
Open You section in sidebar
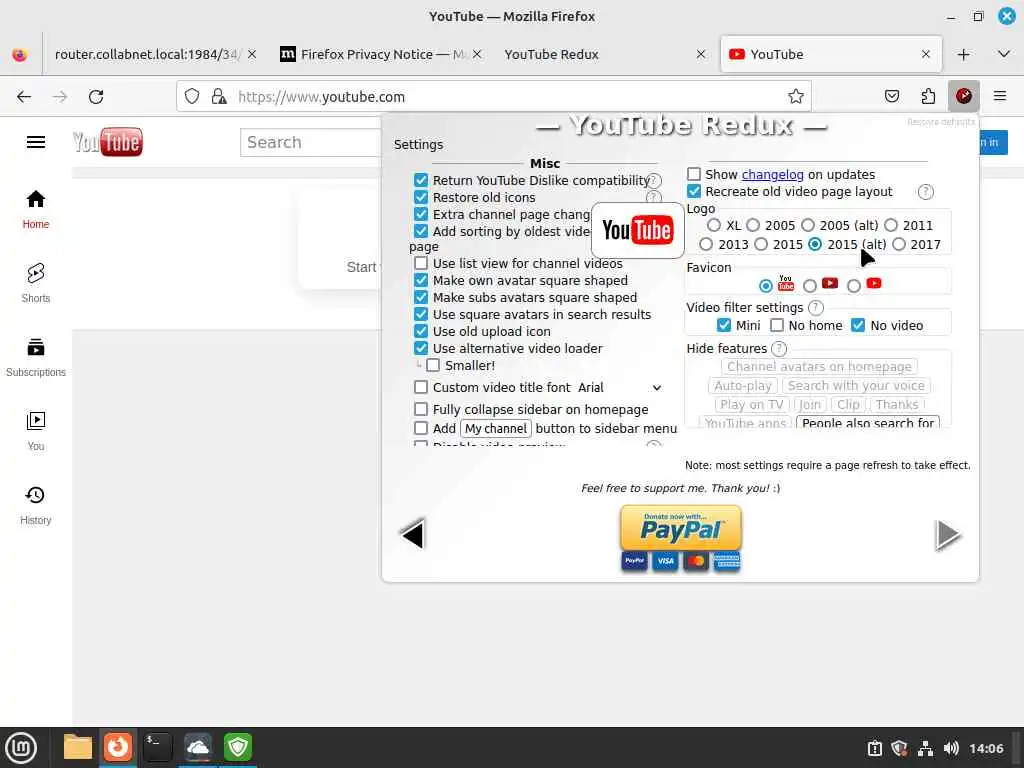pos(36,431)
